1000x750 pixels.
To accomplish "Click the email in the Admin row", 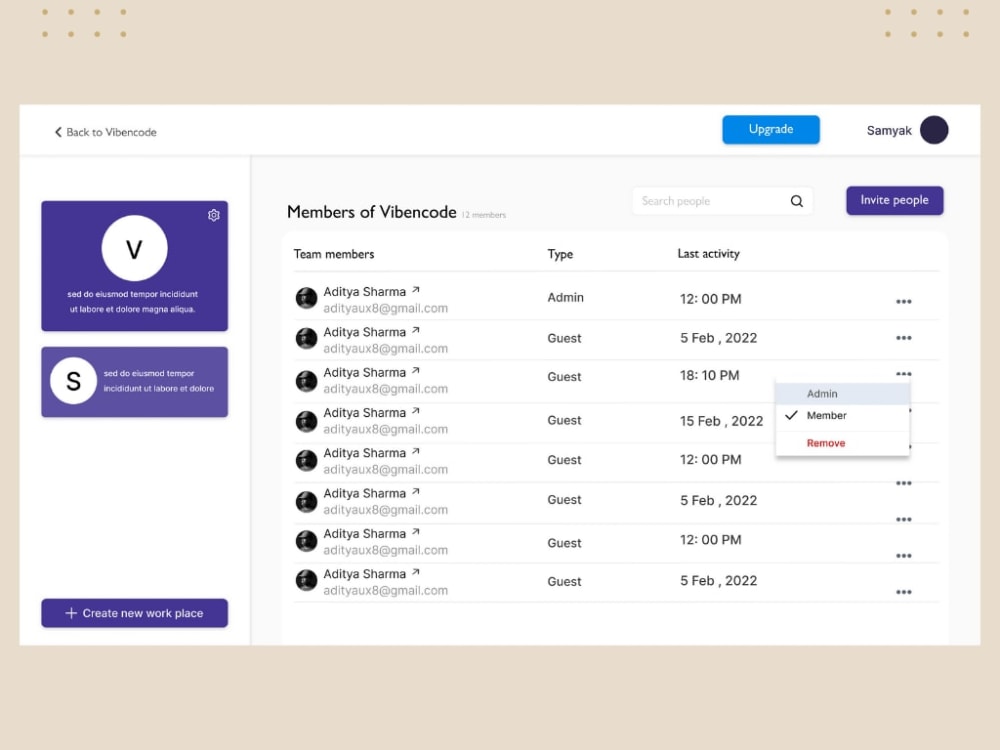I will pyautogui.click(x=385, y=309).
